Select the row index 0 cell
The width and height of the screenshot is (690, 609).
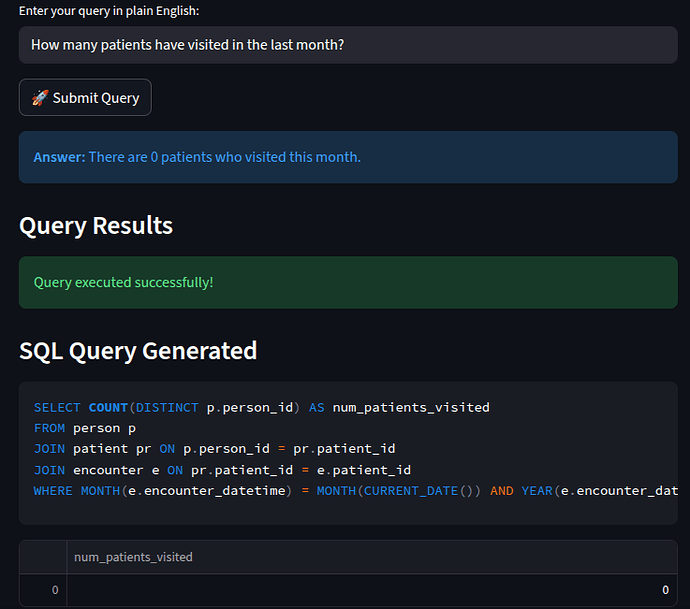(43, 590)
